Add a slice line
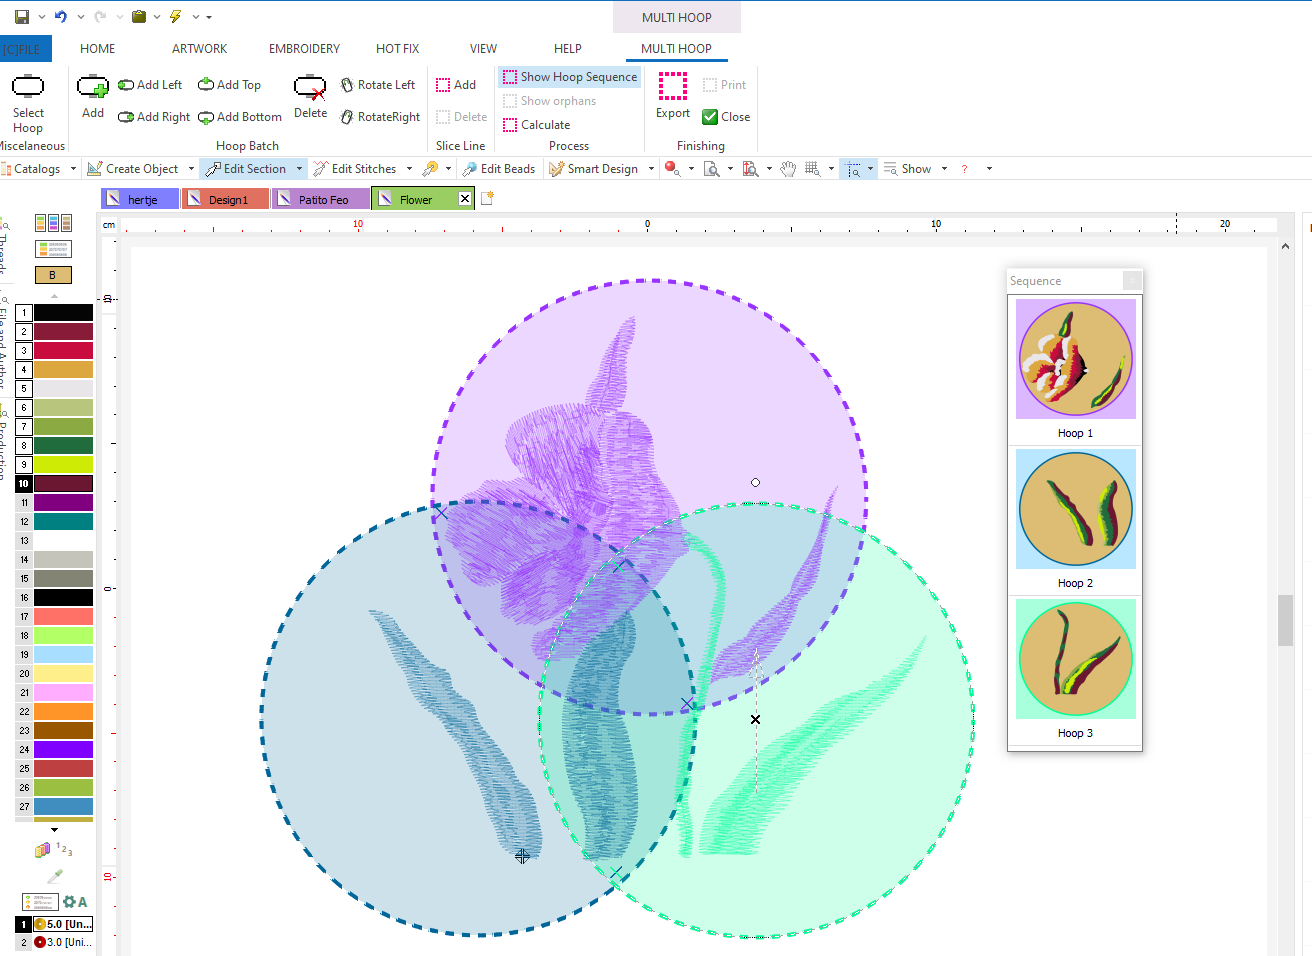 (x=456, y=85)
